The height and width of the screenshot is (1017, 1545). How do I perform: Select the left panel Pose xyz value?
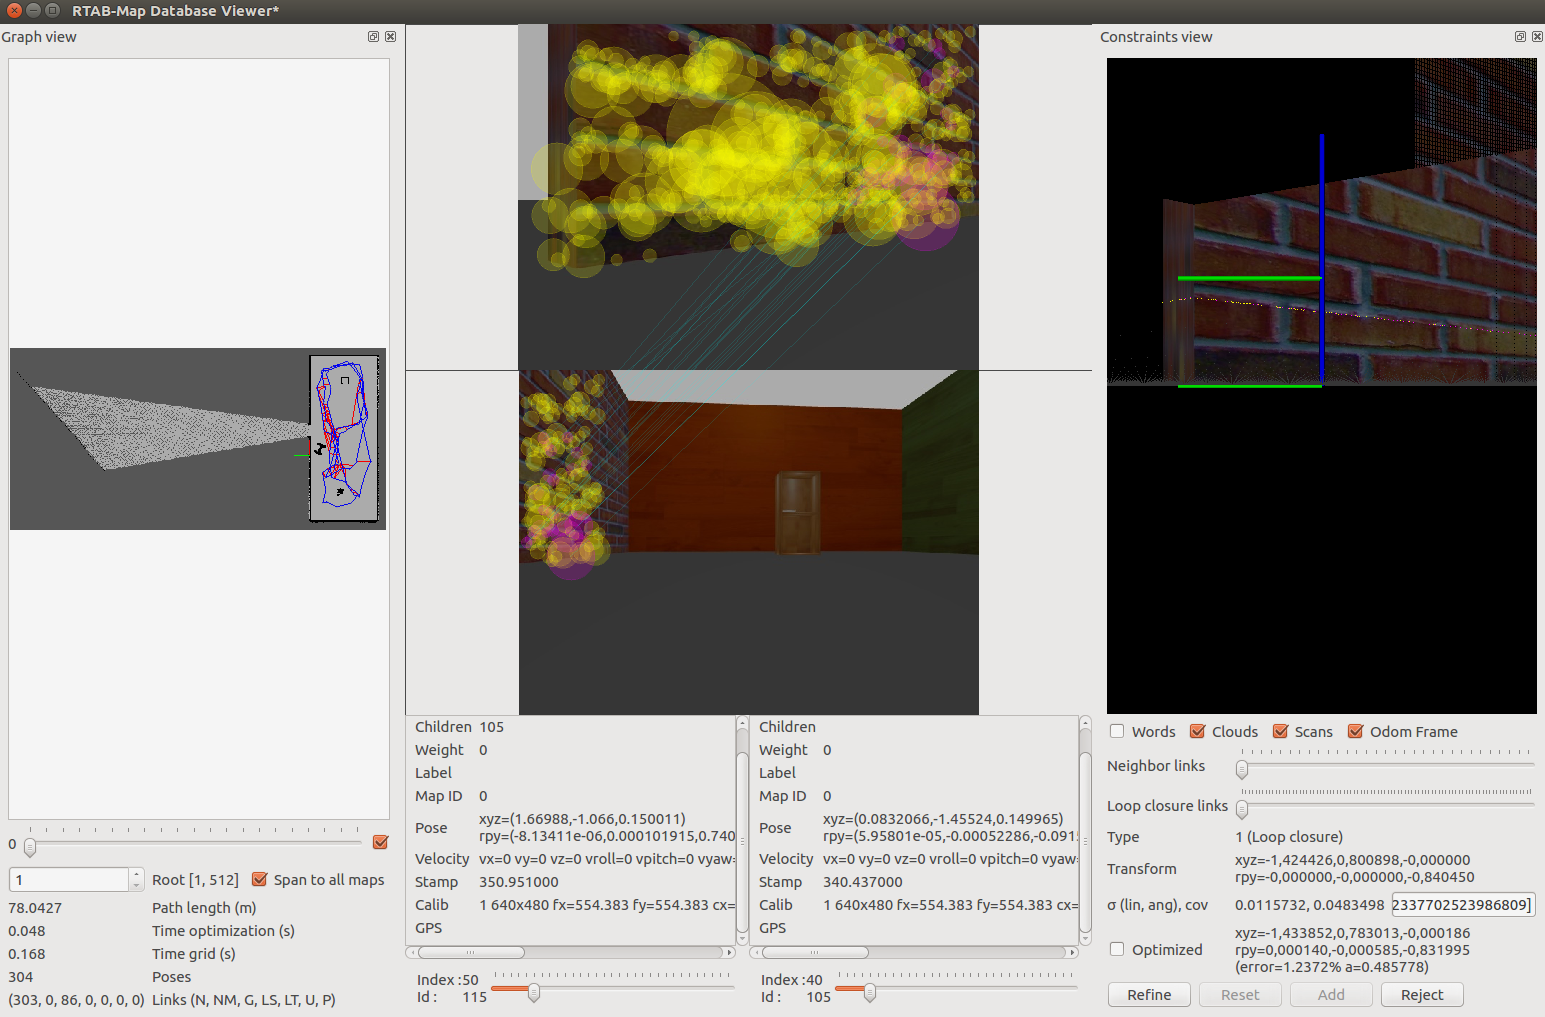pyautogui.click(x=582, y=819)
